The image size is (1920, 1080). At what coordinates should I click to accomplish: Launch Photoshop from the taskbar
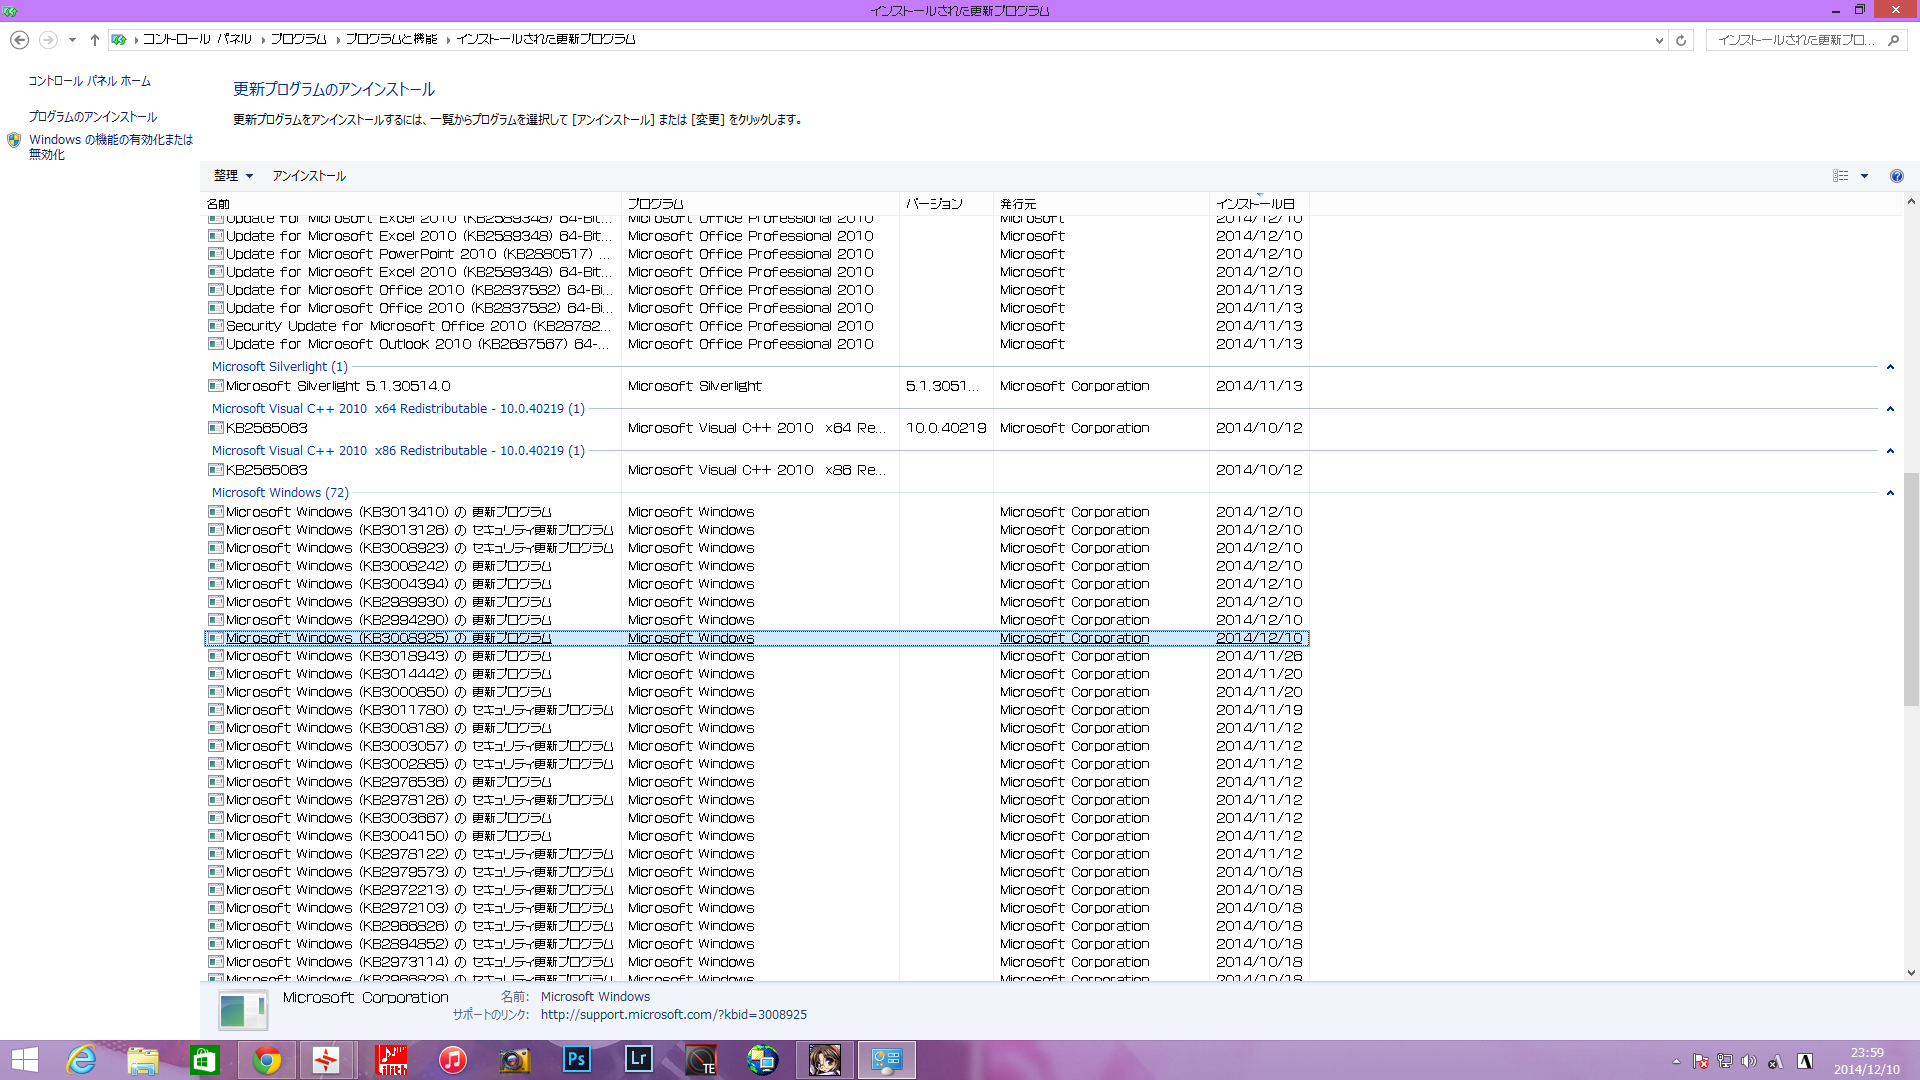577,1060
